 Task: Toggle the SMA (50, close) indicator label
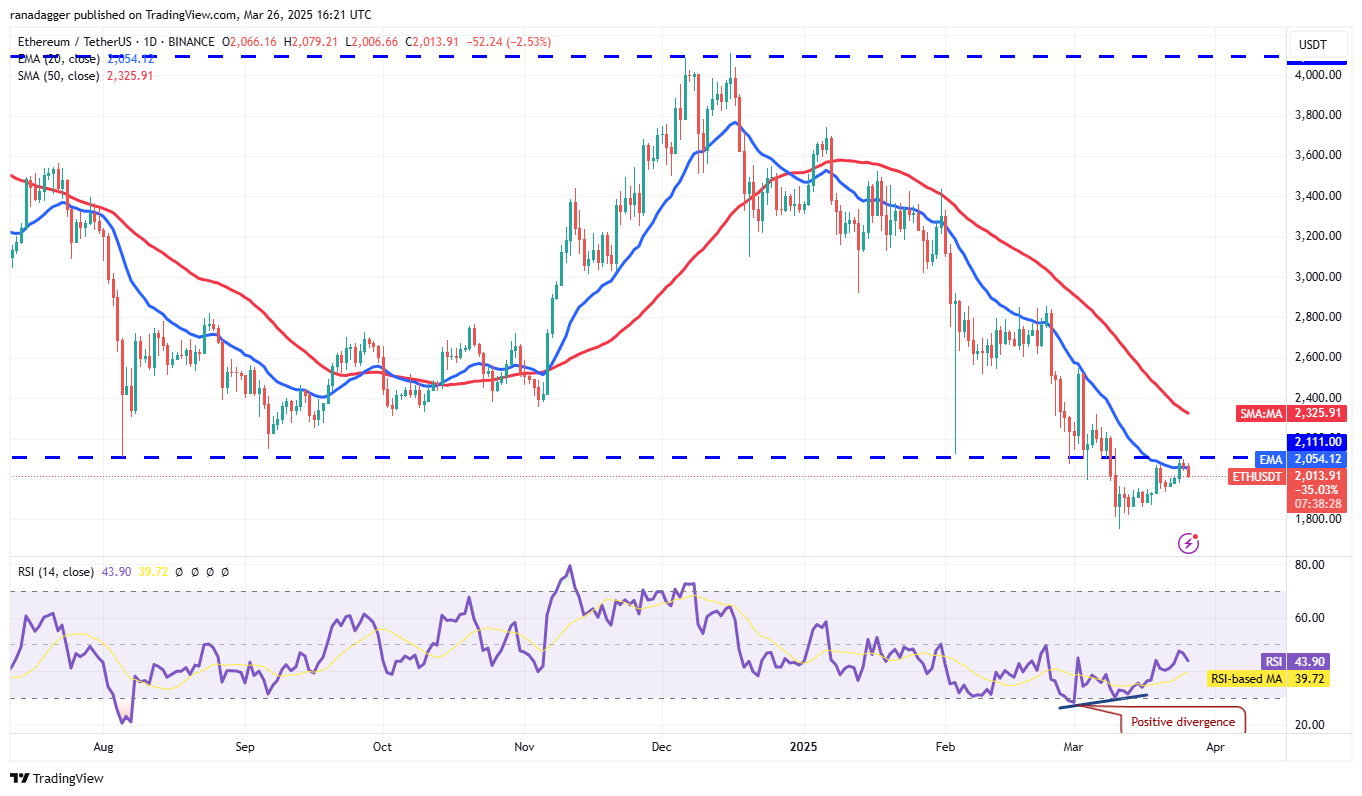point(60,76)
